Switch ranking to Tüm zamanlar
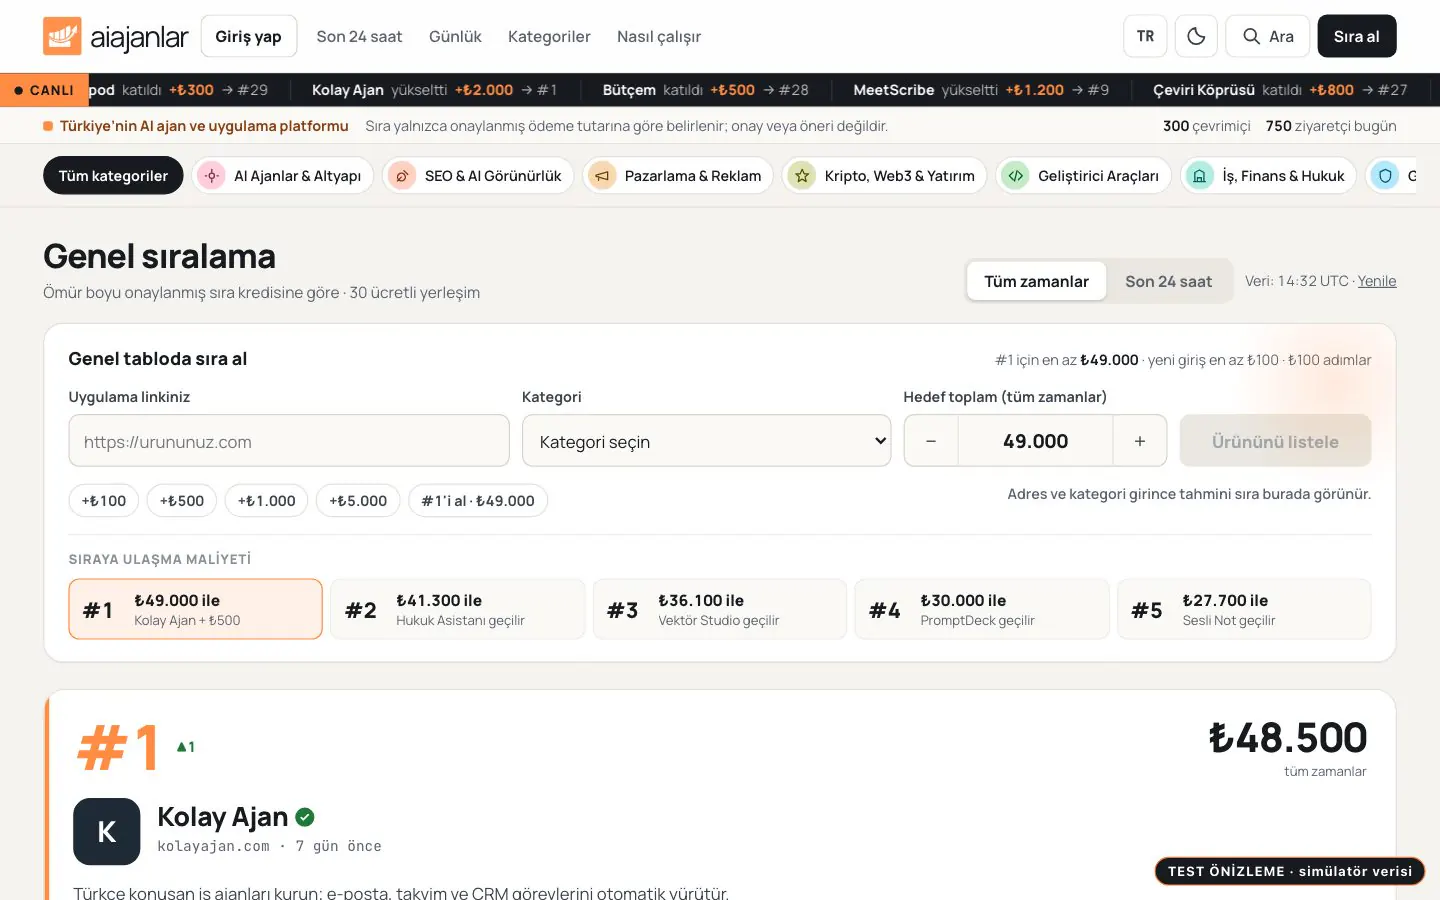 coord(1036,282)
